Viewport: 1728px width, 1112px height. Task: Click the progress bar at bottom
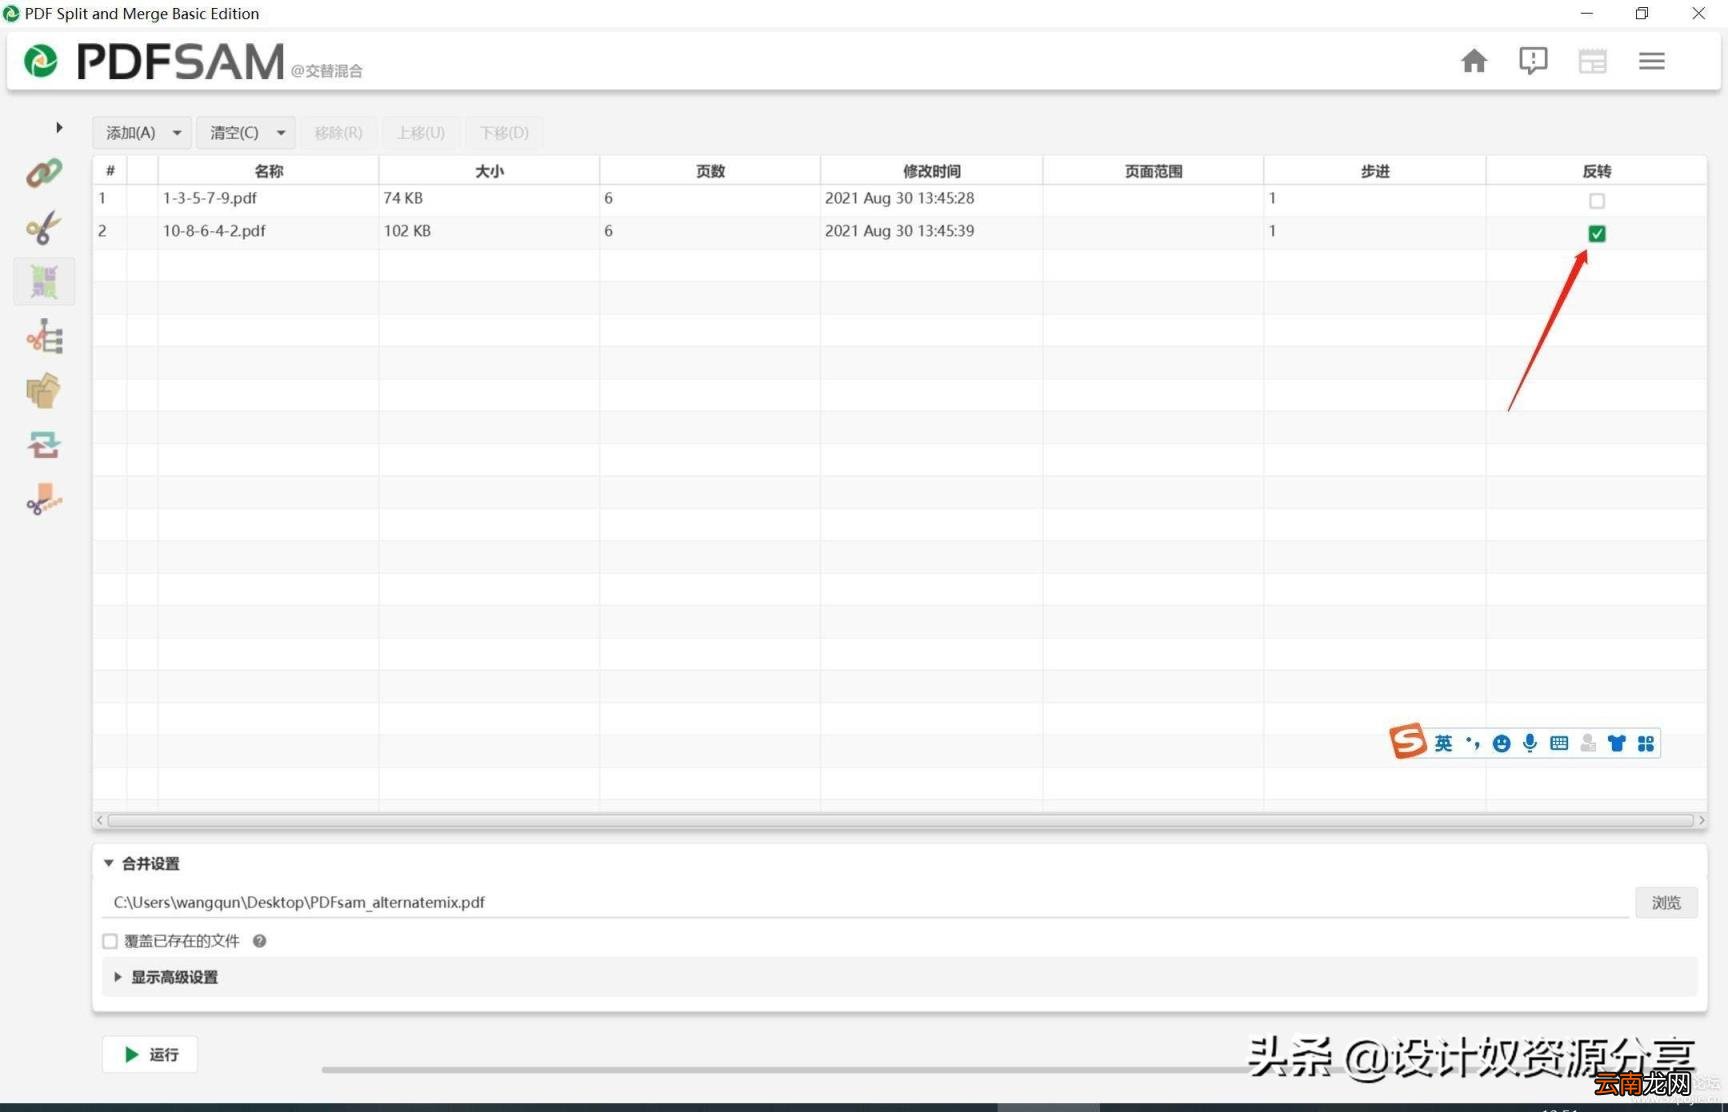coord(1008,1069)
